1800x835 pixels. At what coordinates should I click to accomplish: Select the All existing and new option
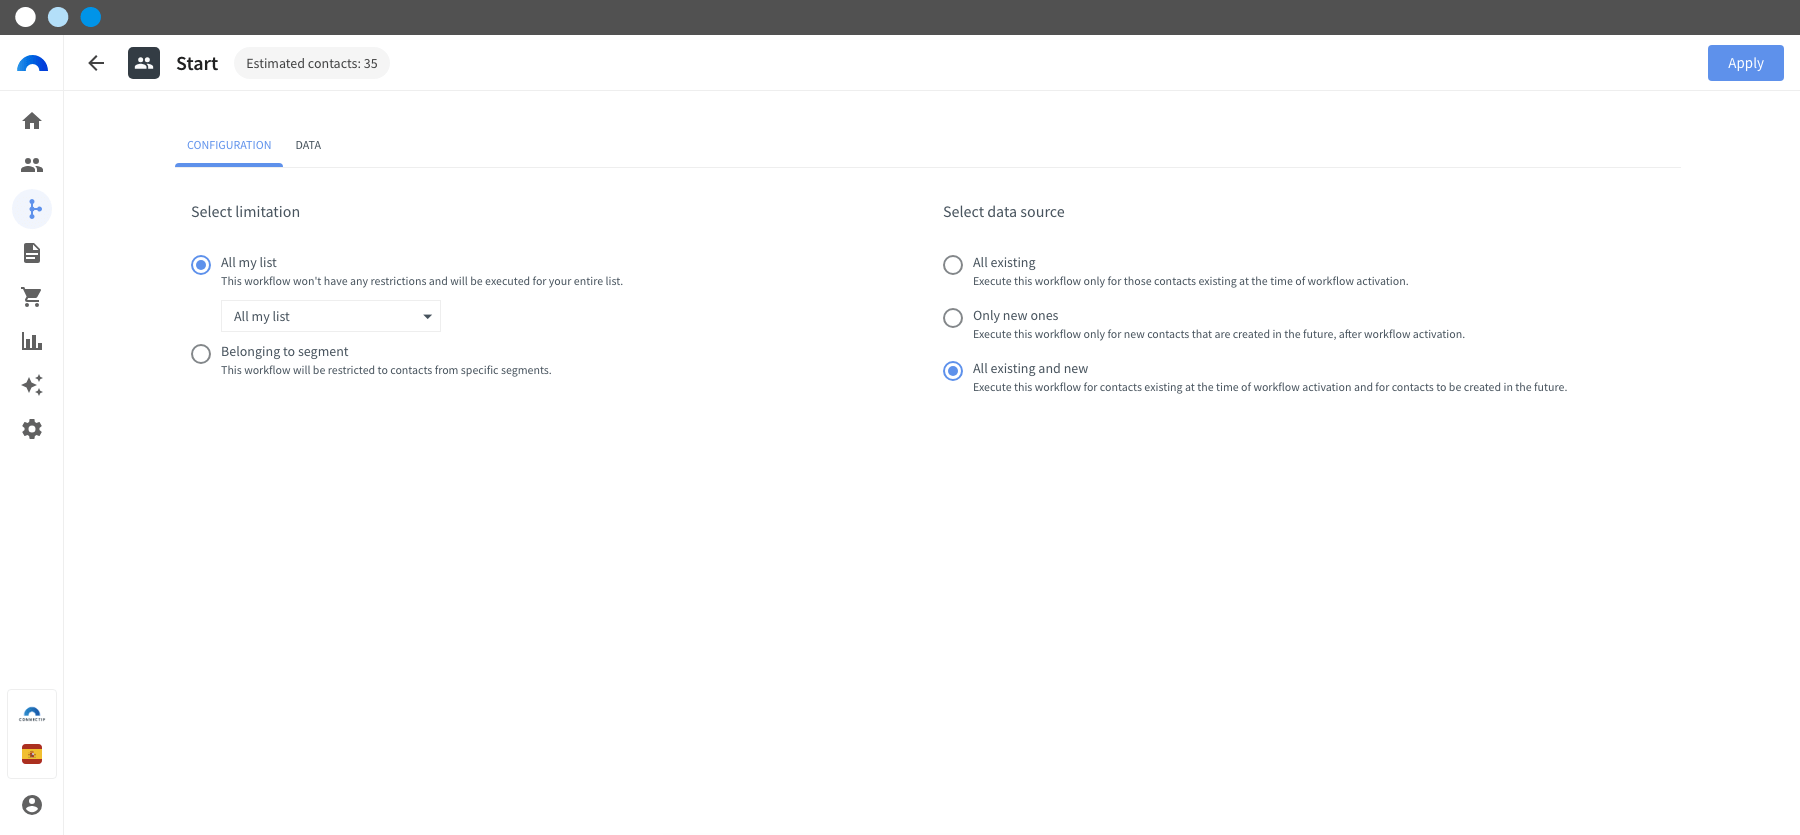(x=953, y=371)
